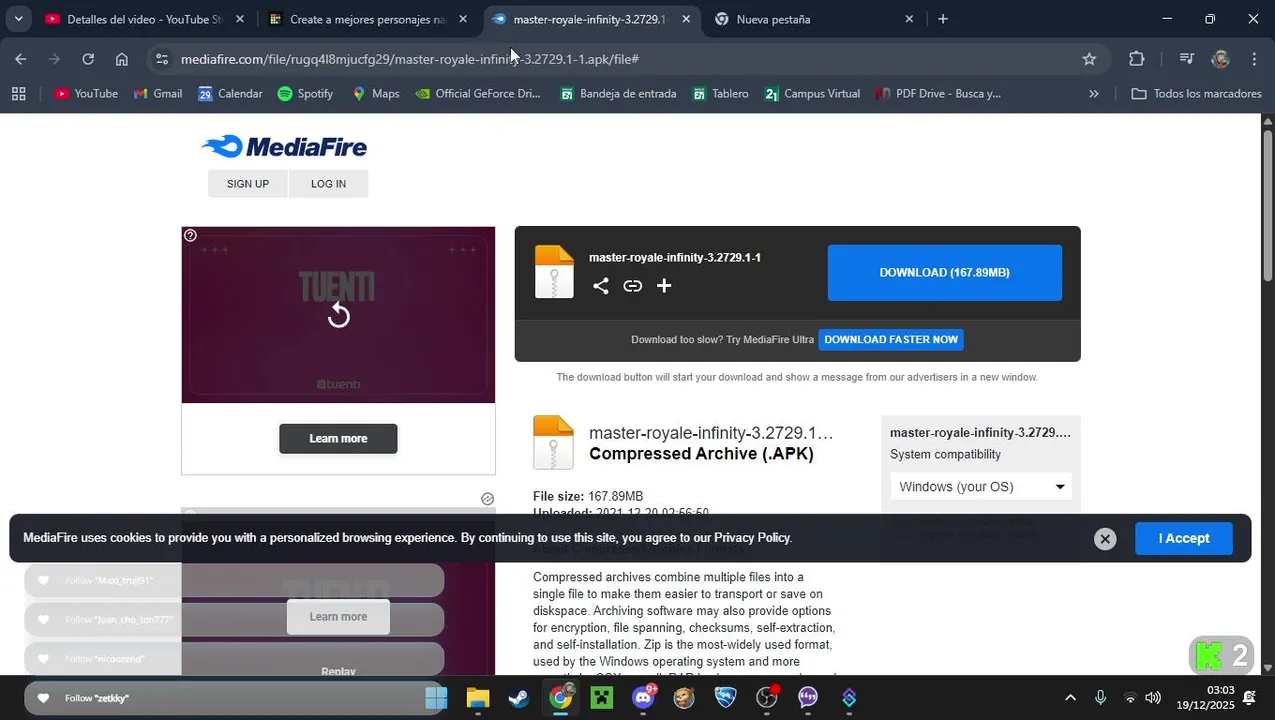1275x720 pixels.
Task: Bookmark this page with the star icon
Action: point(1089,59)
